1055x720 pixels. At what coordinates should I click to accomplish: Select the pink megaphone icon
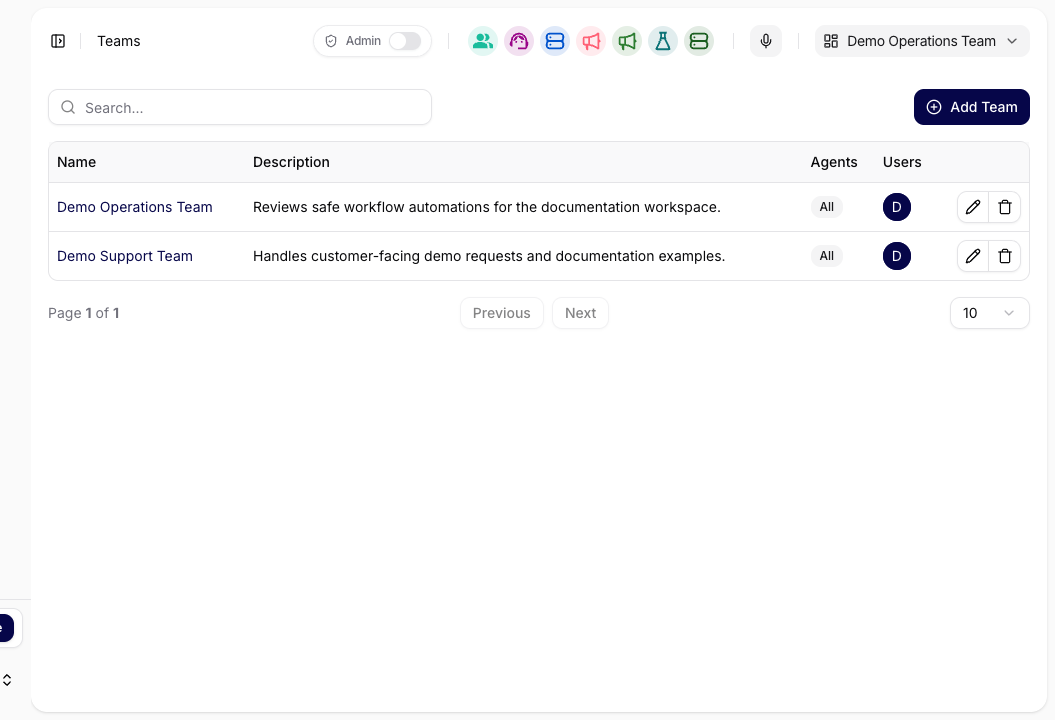(591, 41)
